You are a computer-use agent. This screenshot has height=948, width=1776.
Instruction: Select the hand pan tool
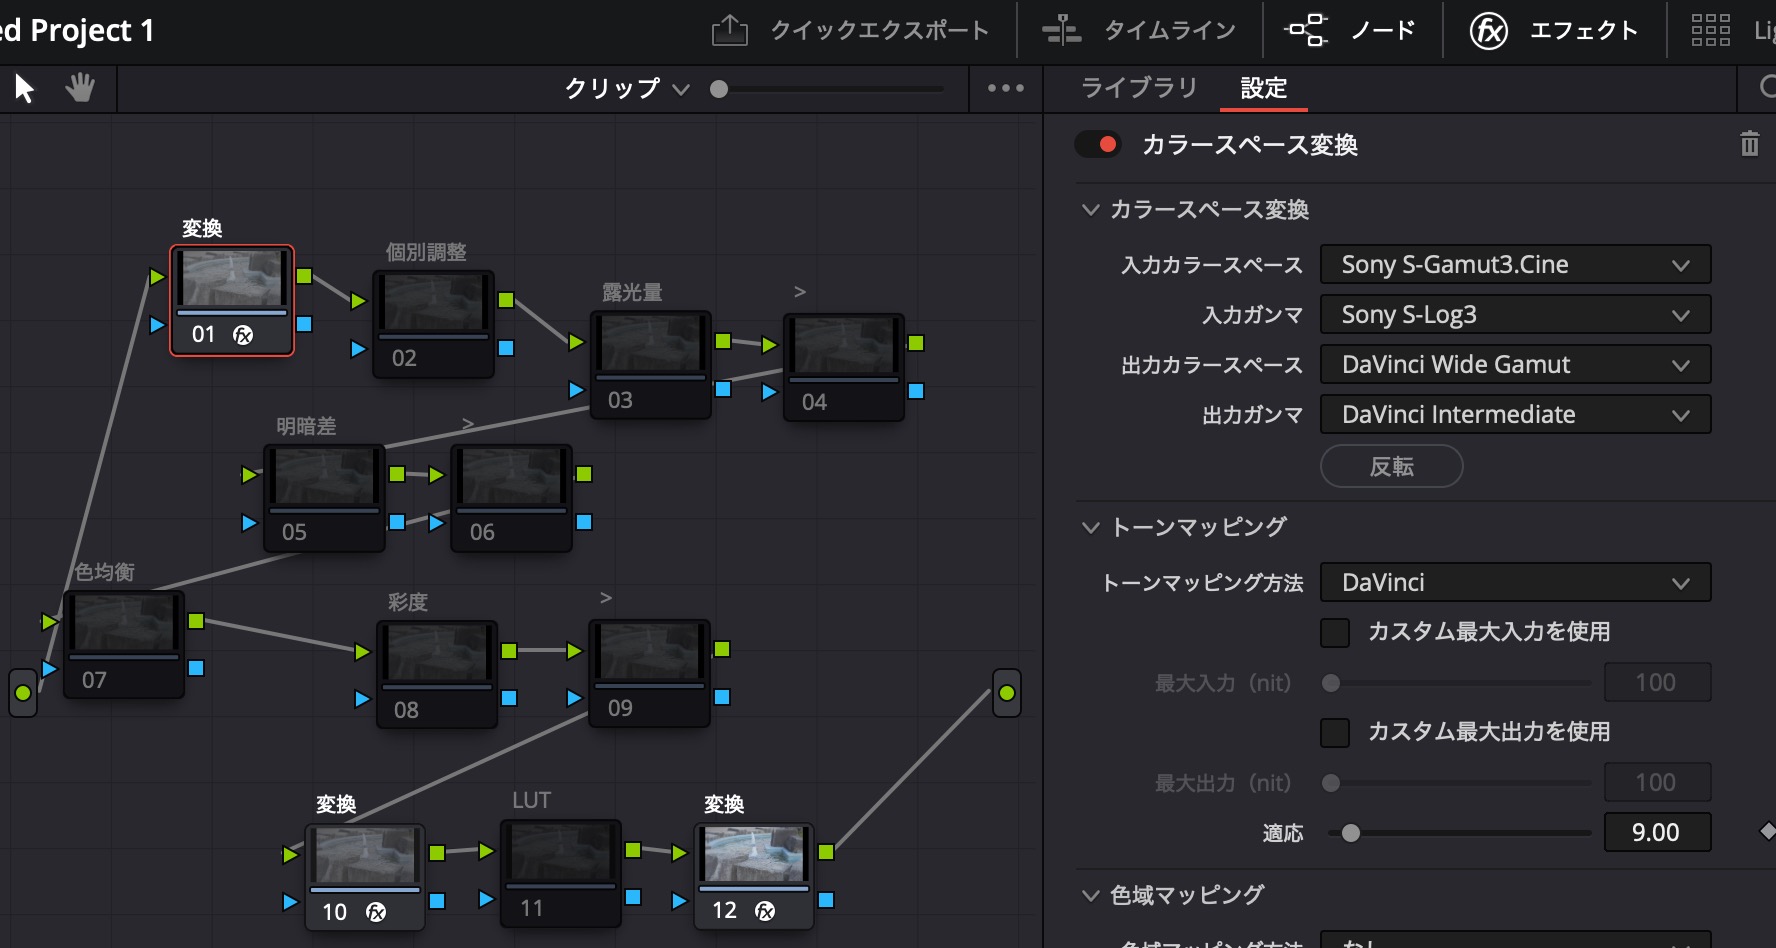[x=80, y=88]
